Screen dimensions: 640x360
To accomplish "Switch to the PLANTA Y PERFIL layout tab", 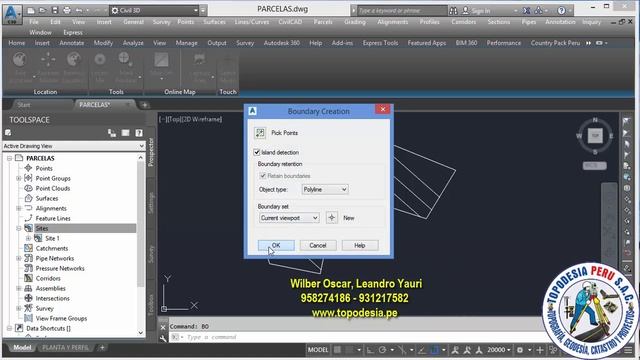I will pyautogui.click(x=66, y=348).
